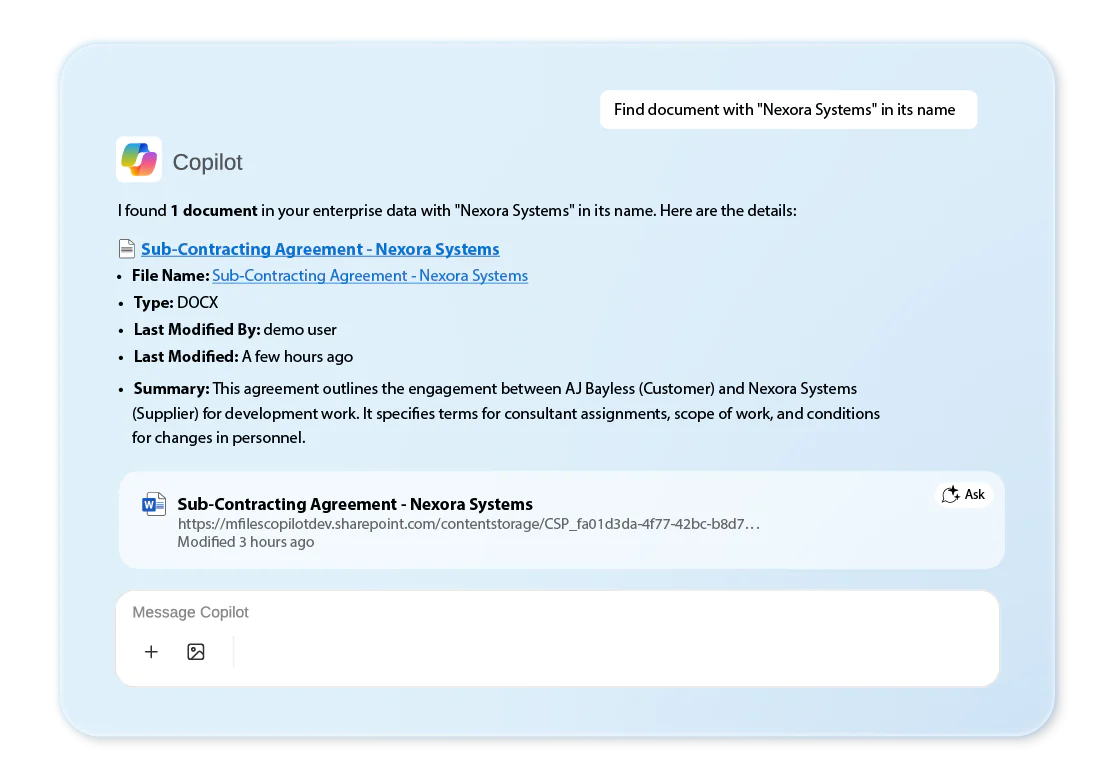Click the image upload icon

coord(196,652)
